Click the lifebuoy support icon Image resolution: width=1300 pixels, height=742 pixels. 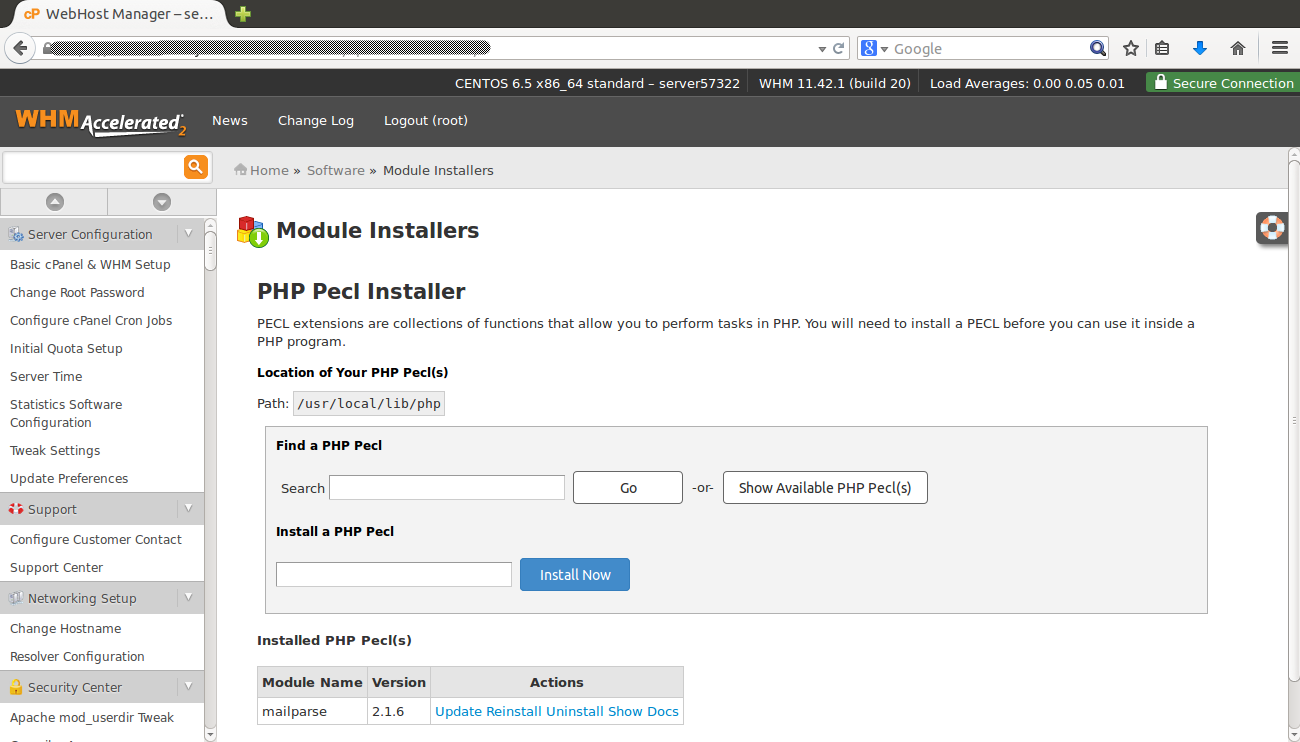1272,227
